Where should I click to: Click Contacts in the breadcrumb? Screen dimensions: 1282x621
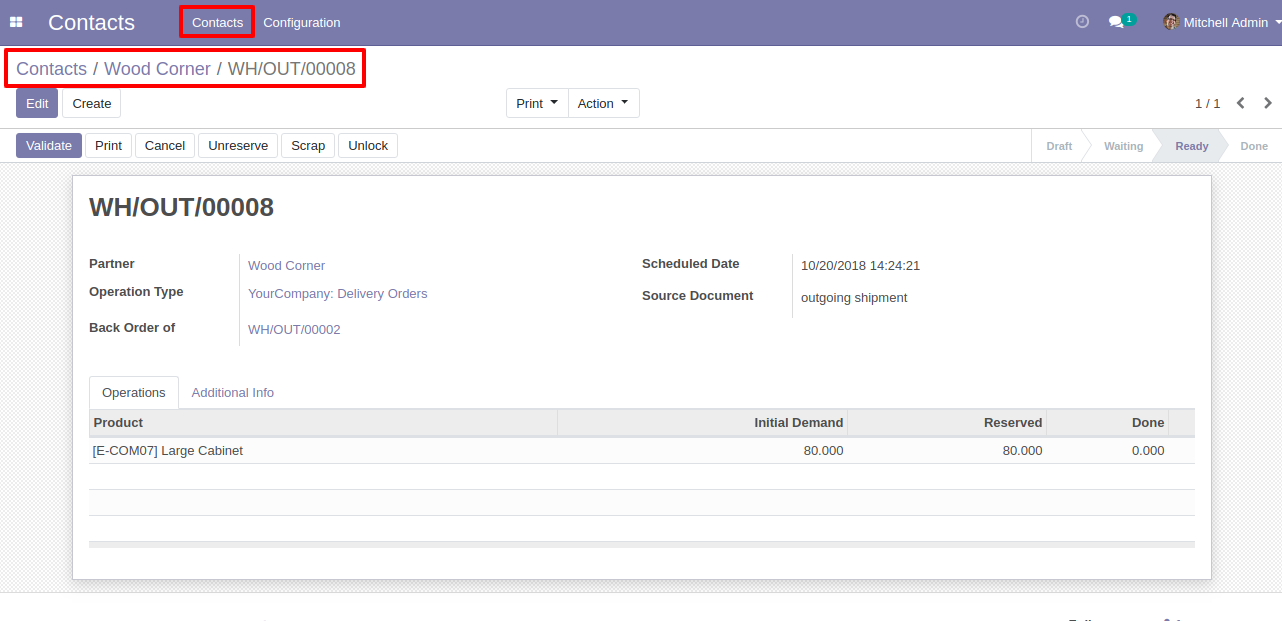pyautogui.click(x=52, y=69)
